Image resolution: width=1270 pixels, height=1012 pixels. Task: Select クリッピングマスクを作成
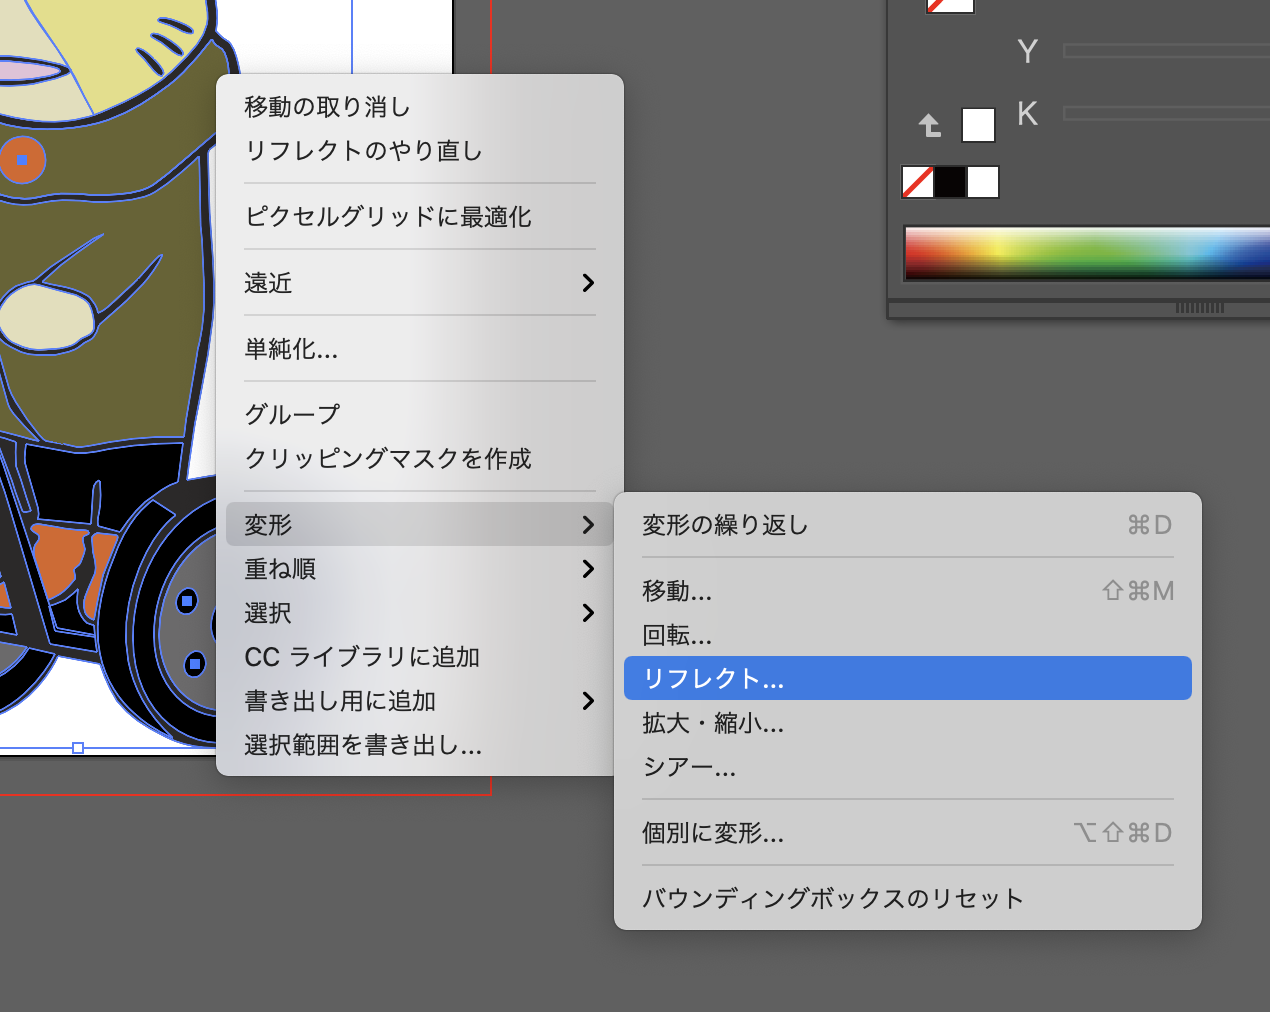tap(388, 459)
